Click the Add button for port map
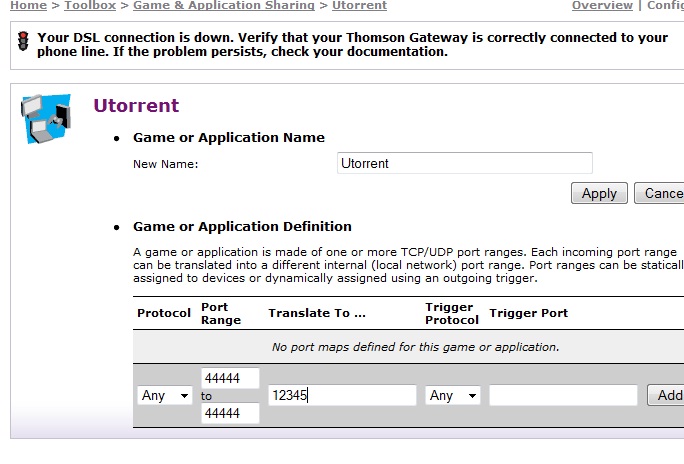 667,395
